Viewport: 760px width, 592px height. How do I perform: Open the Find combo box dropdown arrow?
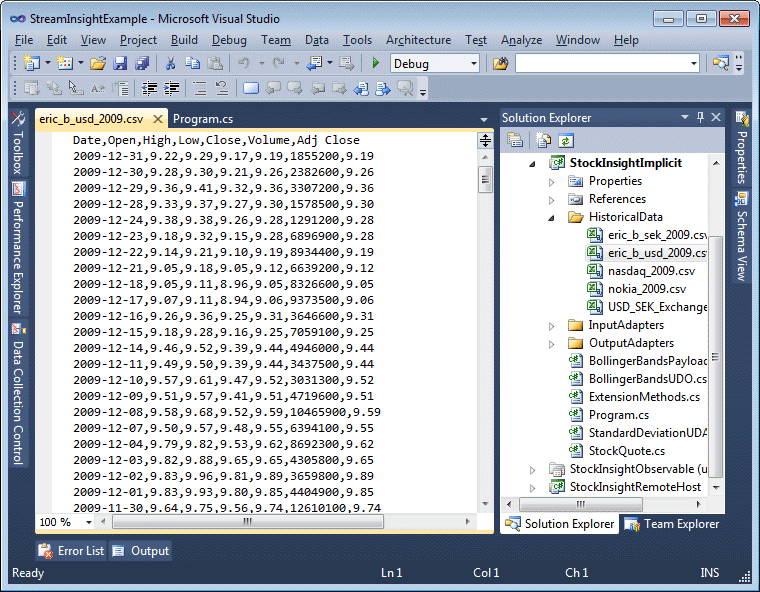(694, 64)
